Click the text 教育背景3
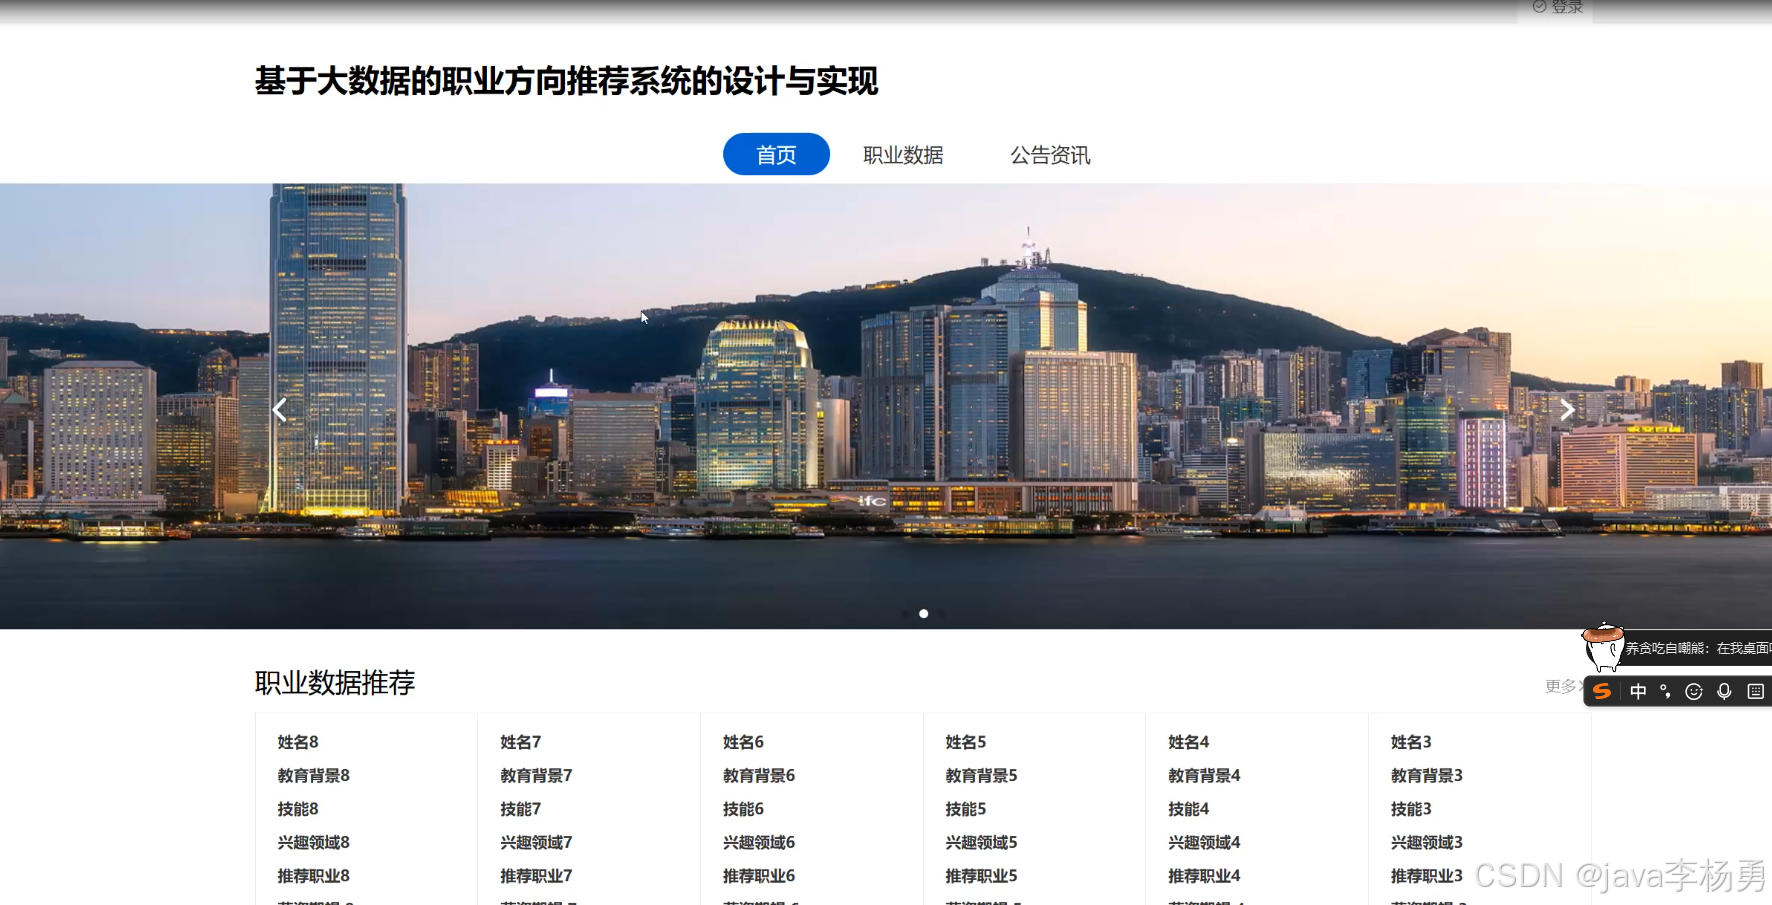 [1428, 775]
